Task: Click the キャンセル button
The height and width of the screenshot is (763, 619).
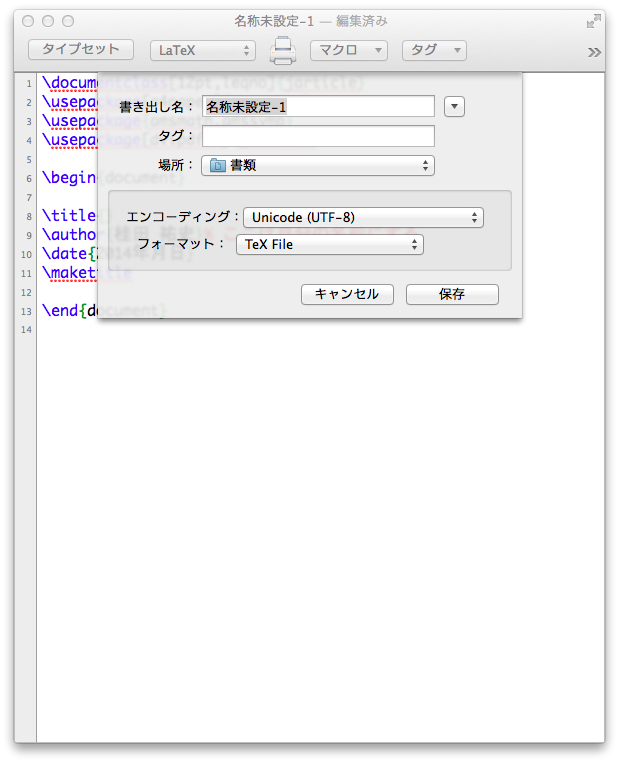Action: (347, 294)
